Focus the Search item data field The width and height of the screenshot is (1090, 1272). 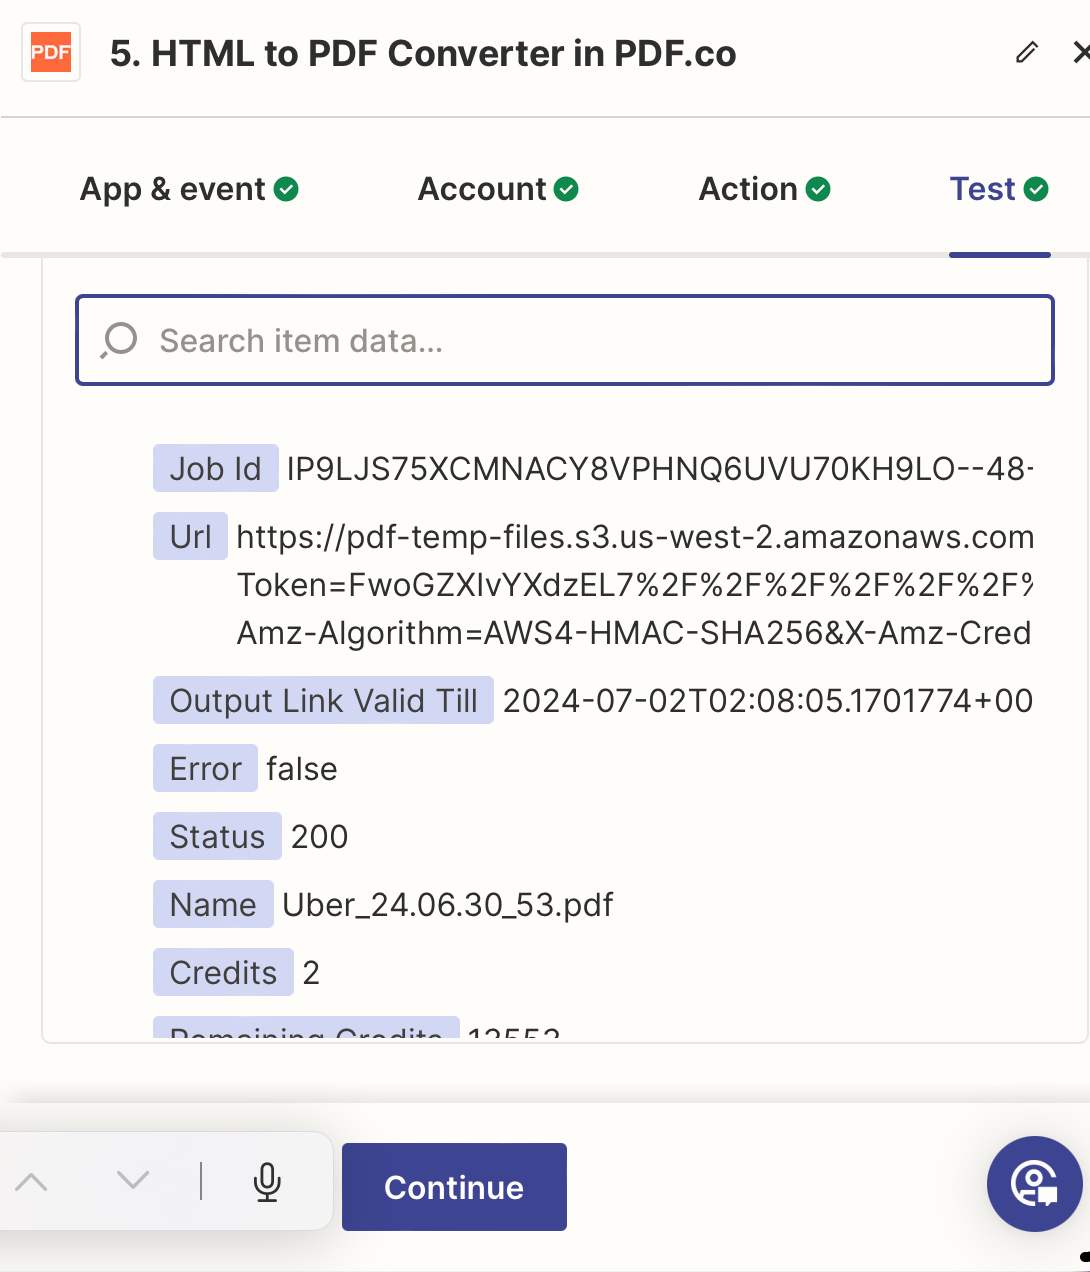coord(565,340)
